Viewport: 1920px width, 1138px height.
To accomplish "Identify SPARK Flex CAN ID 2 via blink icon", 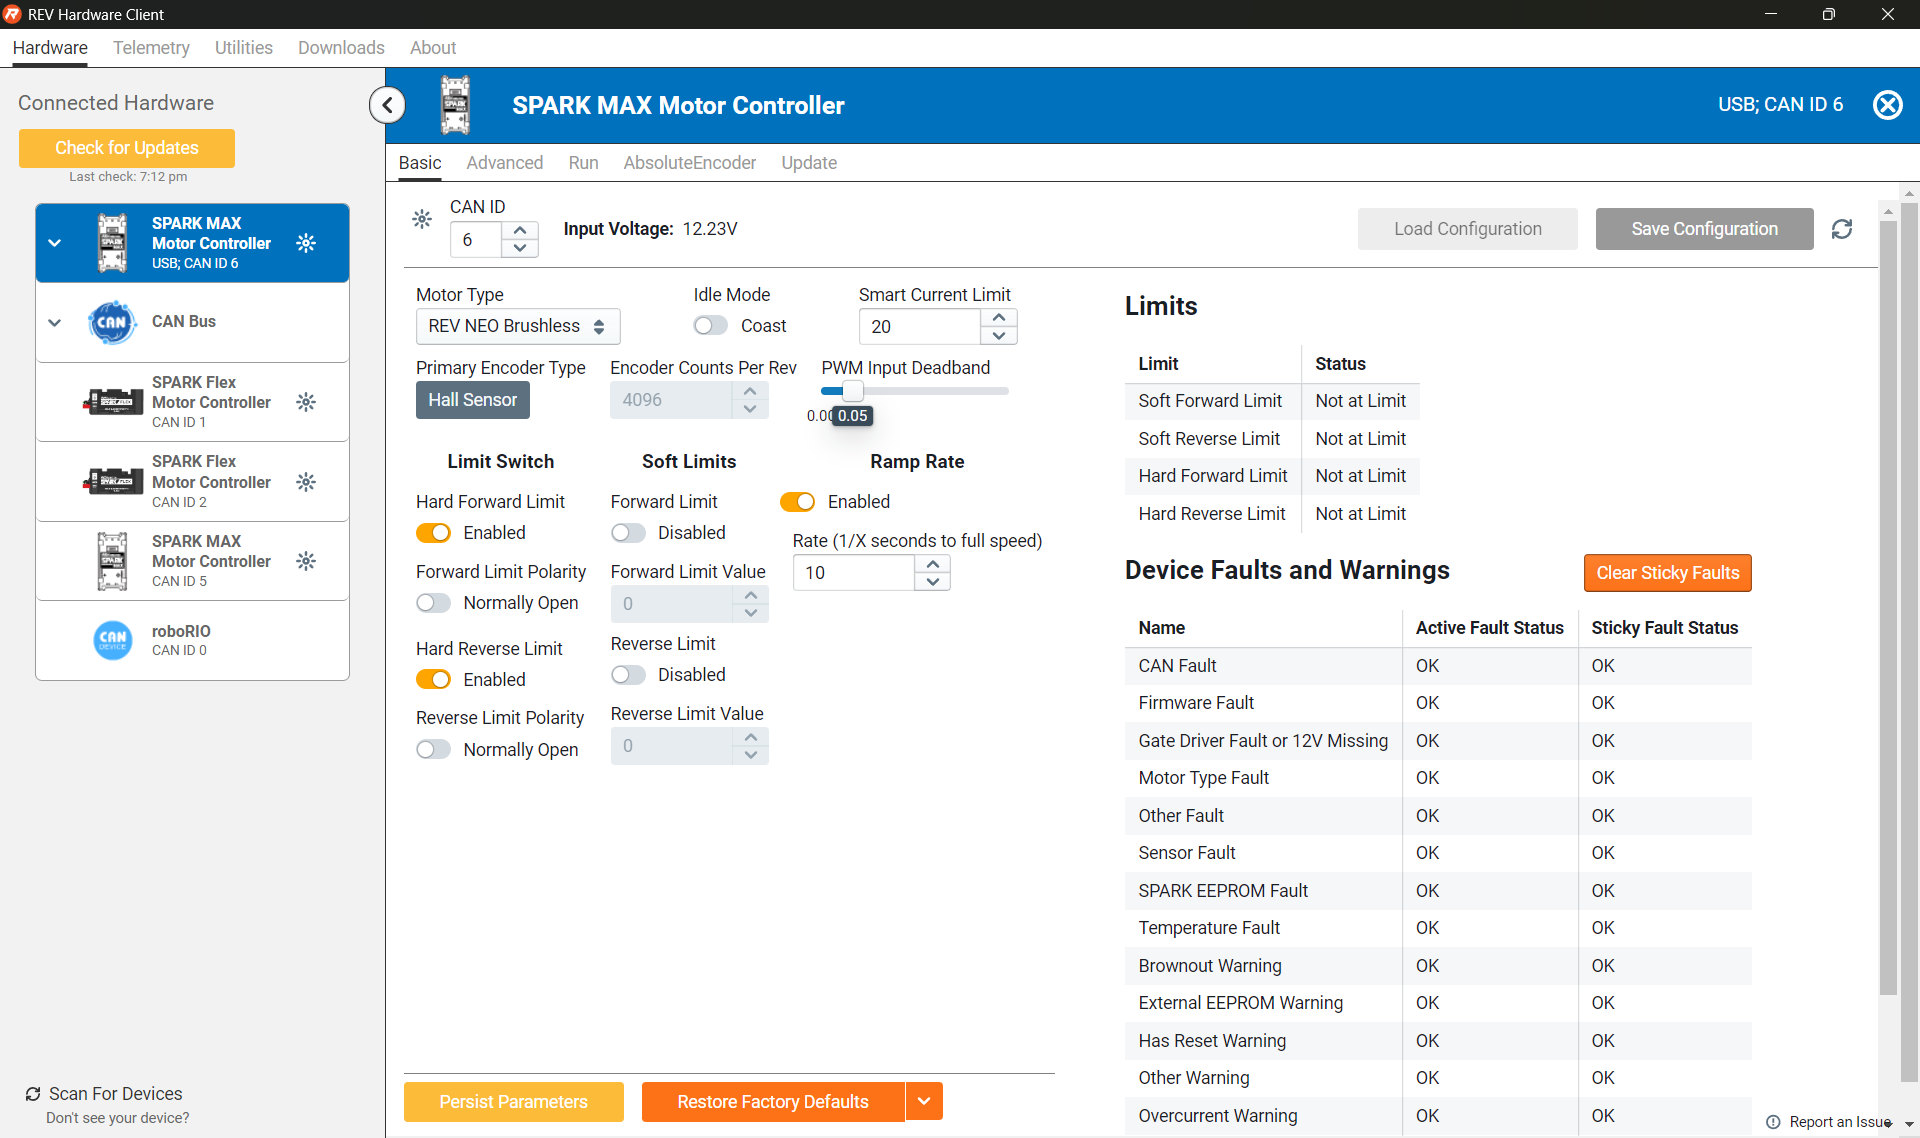I will pyautogui.click(x=306, y=482).
